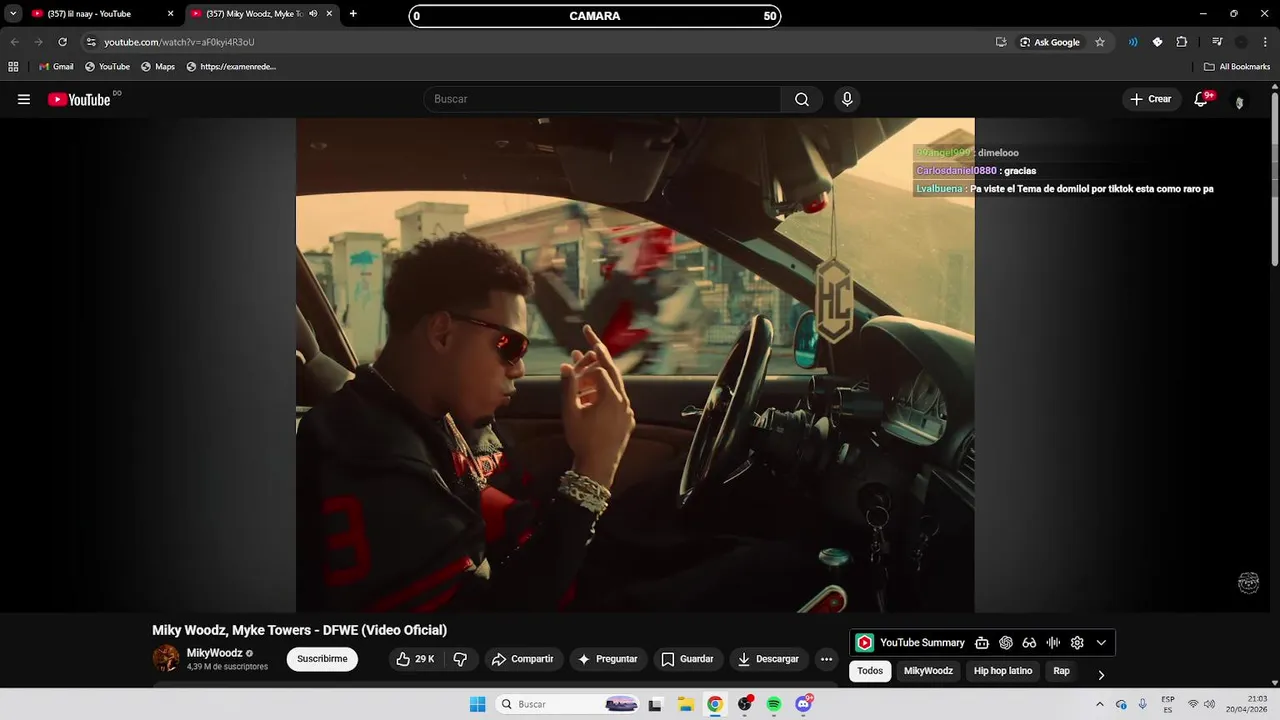Focus the YouTube Buscar search field
Screen dimensions: 1280x720
(602, 99)
